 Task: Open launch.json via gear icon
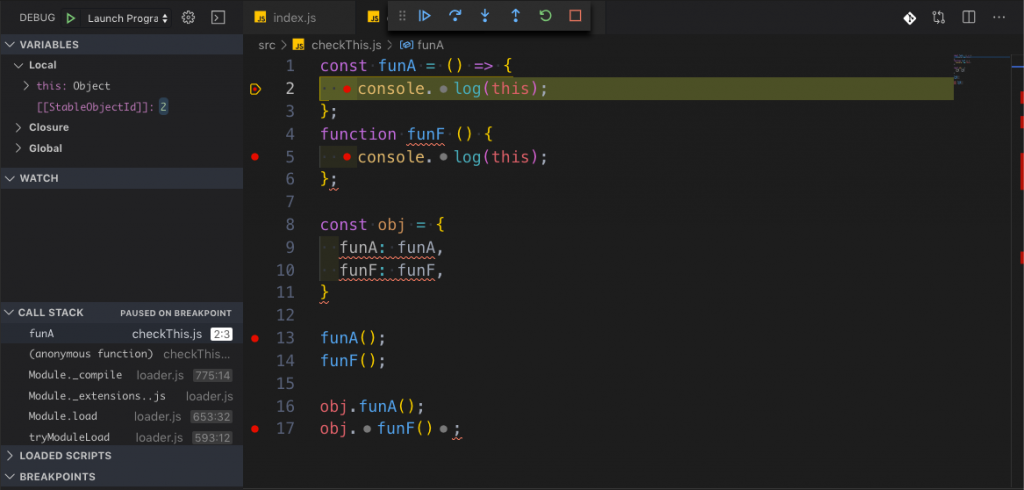coord(188,18)
